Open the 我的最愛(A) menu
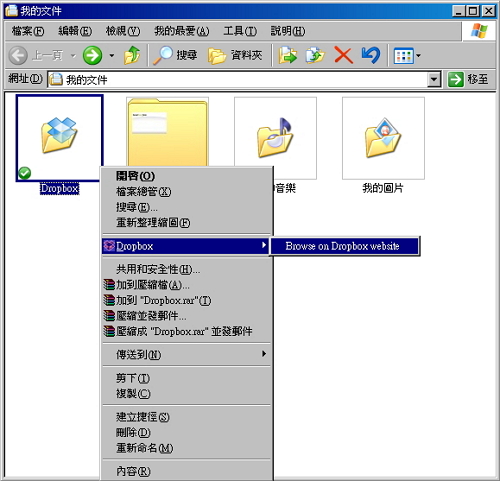500x481 pixels. coord(182,31)
